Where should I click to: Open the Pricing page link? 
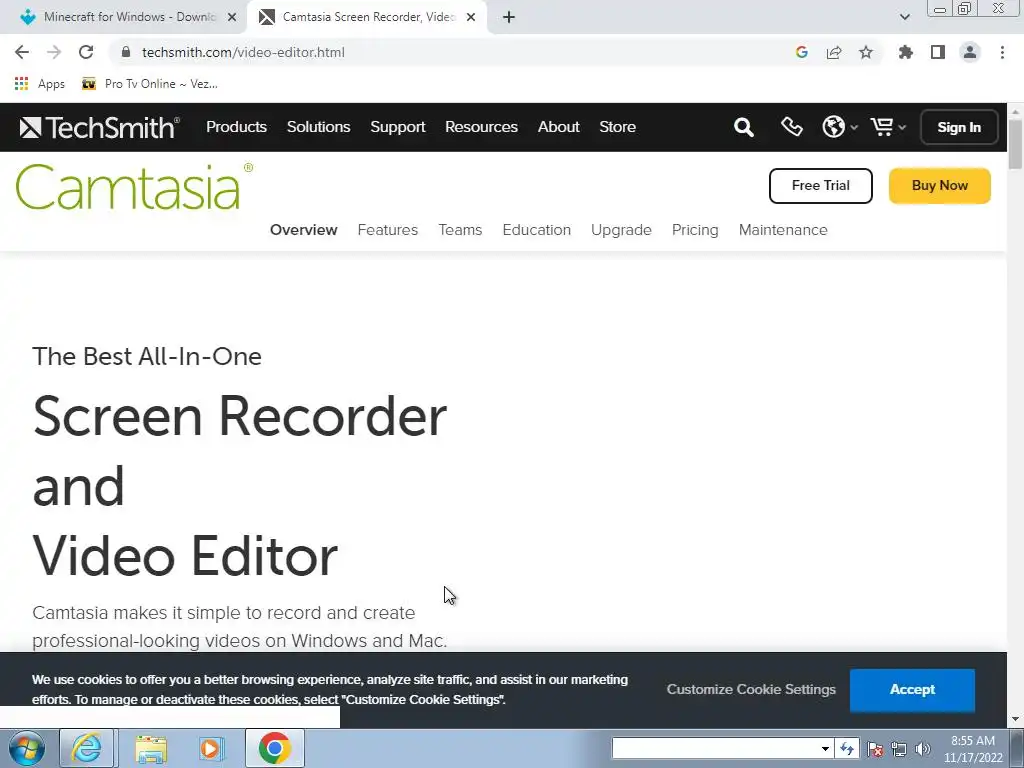pyautogui.click(x=695, y=230)
